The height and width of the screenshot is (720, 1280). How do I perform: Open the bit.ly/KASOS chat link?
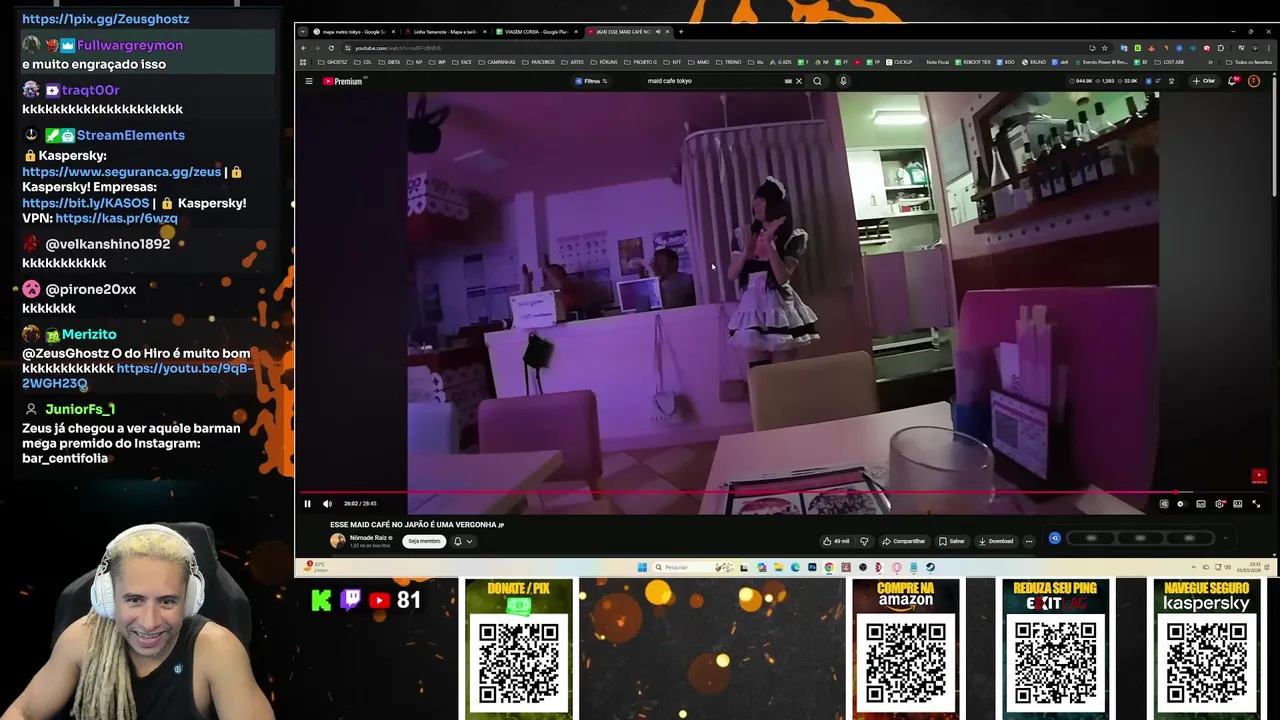pos(85,203)
